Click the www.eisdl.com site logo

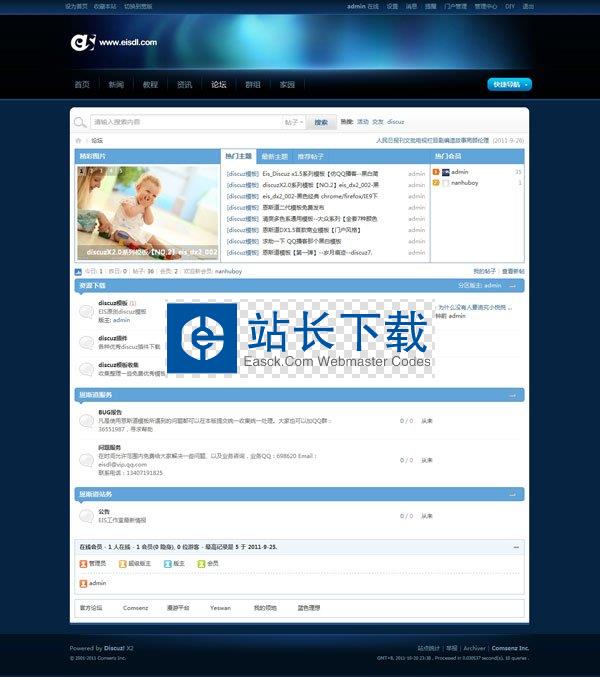pos(114,42)
